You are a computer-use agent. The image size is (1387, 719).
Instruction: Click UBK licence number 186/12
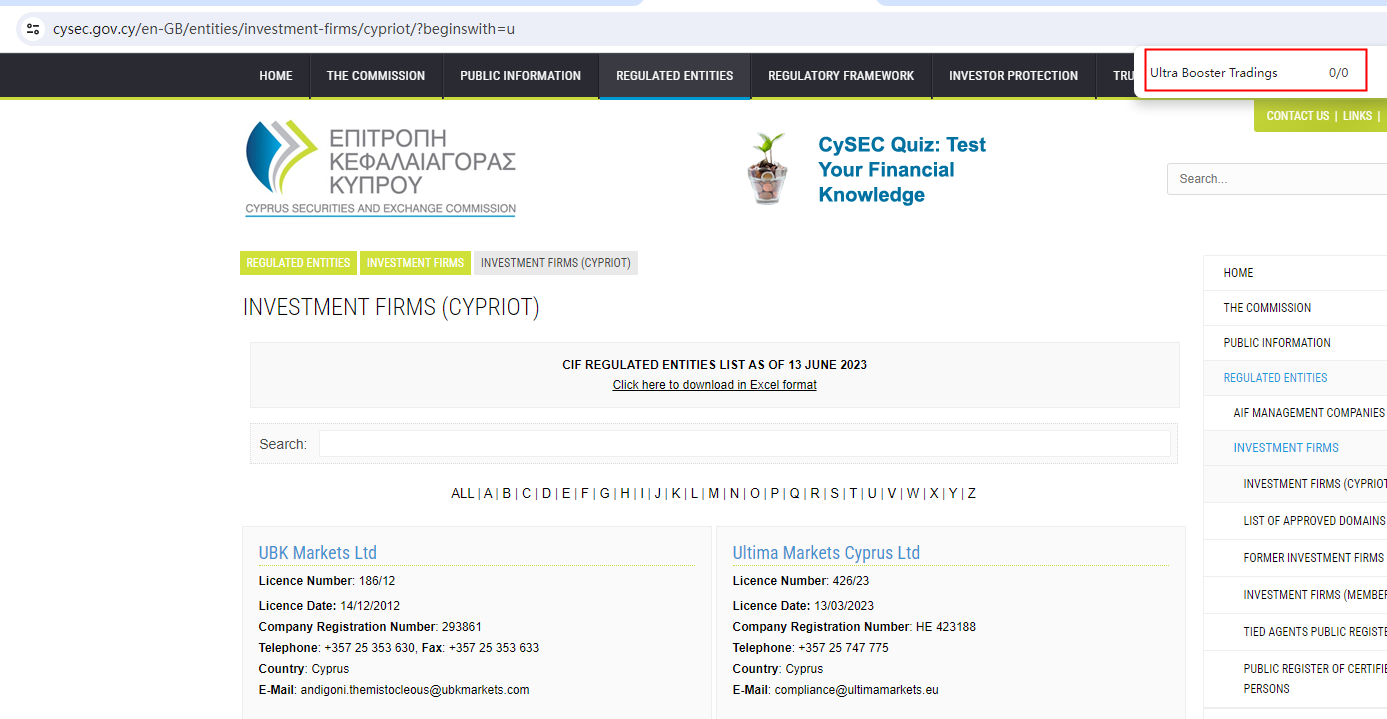pyautogui.click(x=377, y=581)
